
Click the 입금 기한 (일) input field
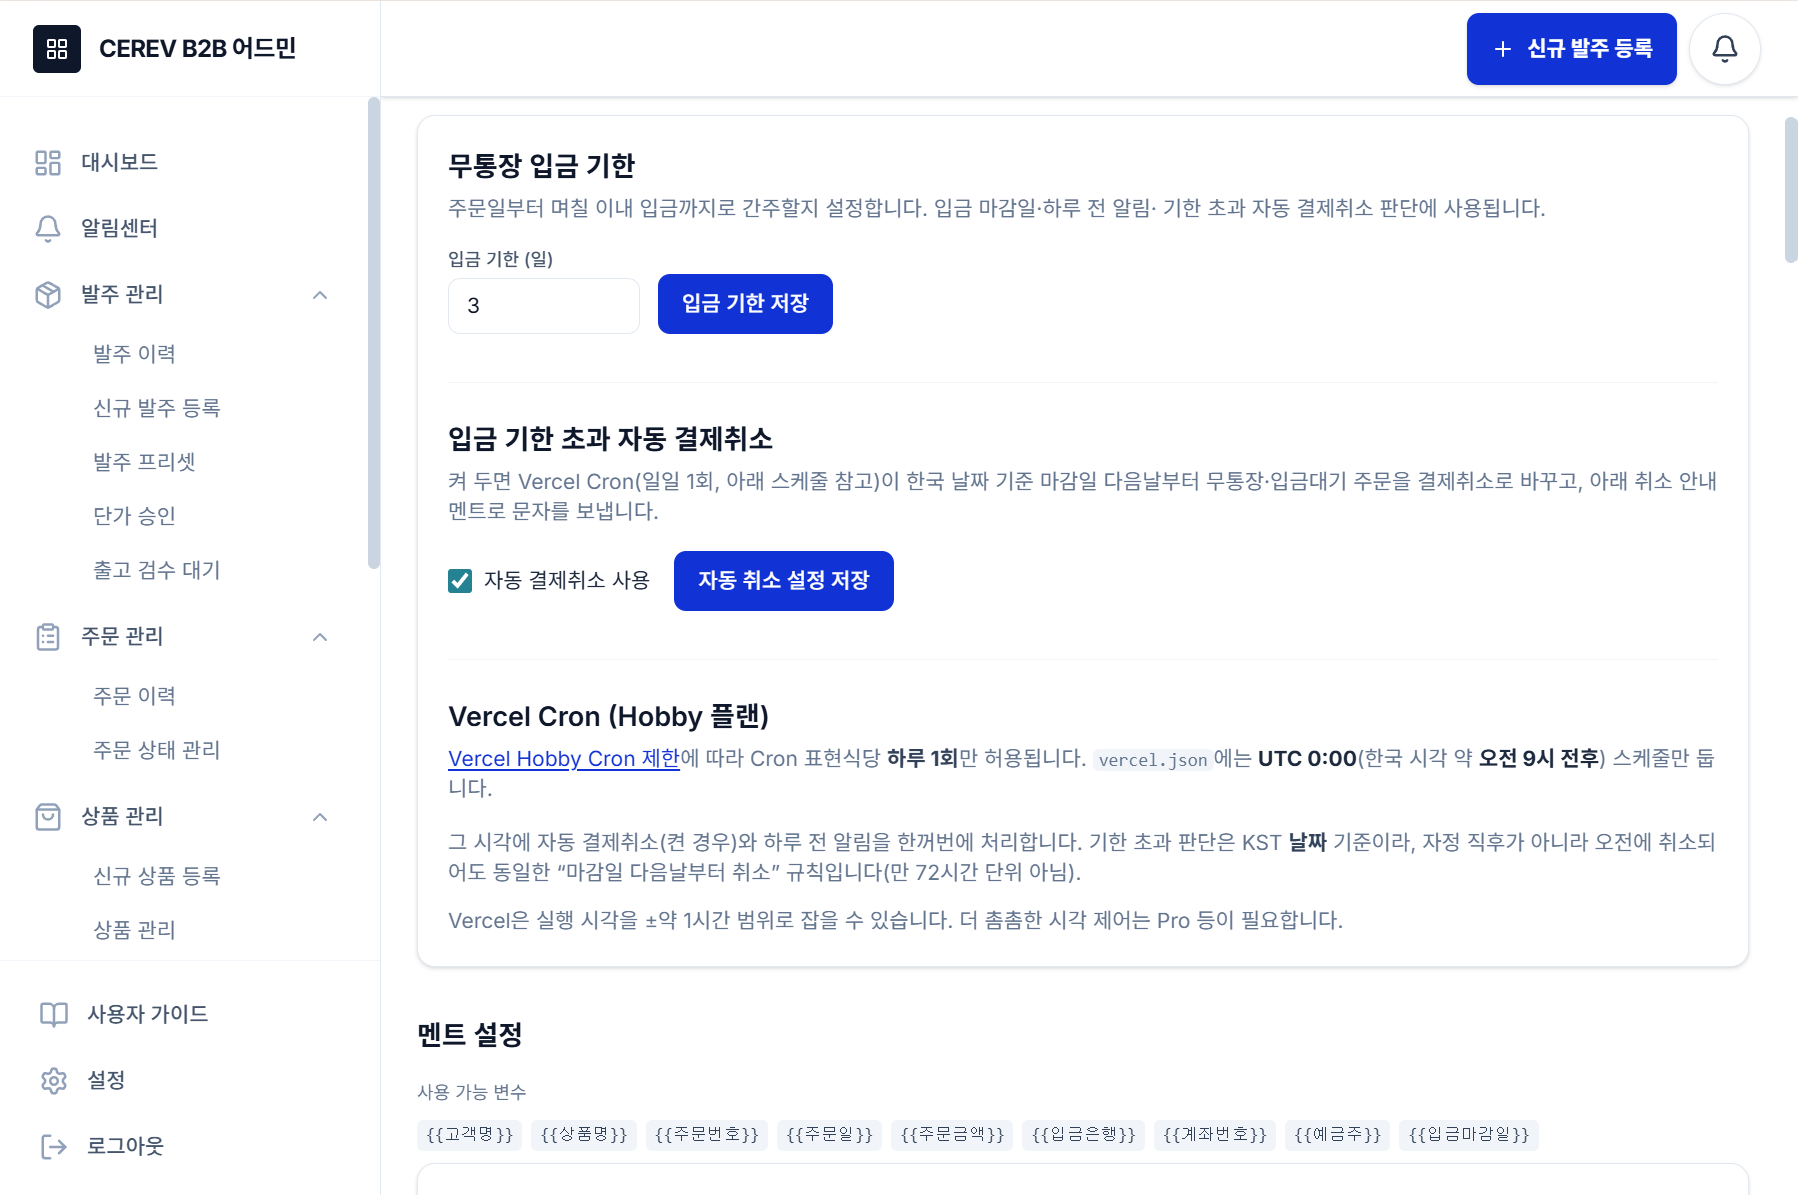[x=543, y=305]
